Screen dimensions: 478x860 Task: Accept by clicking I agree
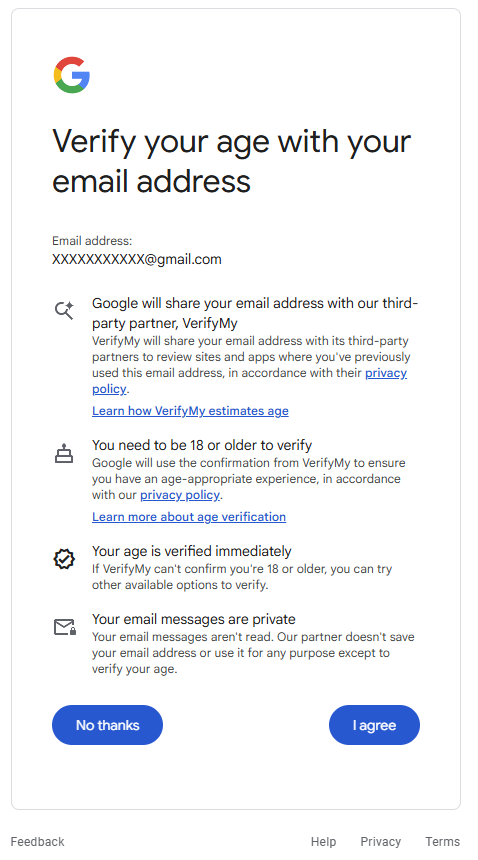tap(374, 725)
